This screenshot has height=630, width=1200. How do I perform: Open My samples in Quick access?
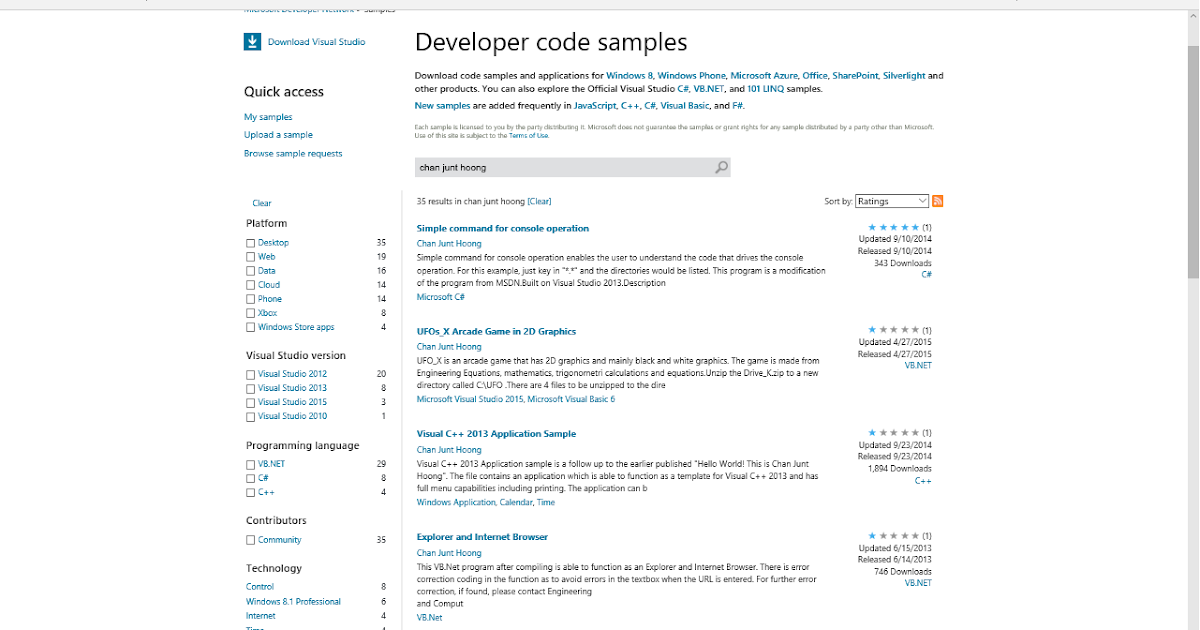[x=268, y=117]
